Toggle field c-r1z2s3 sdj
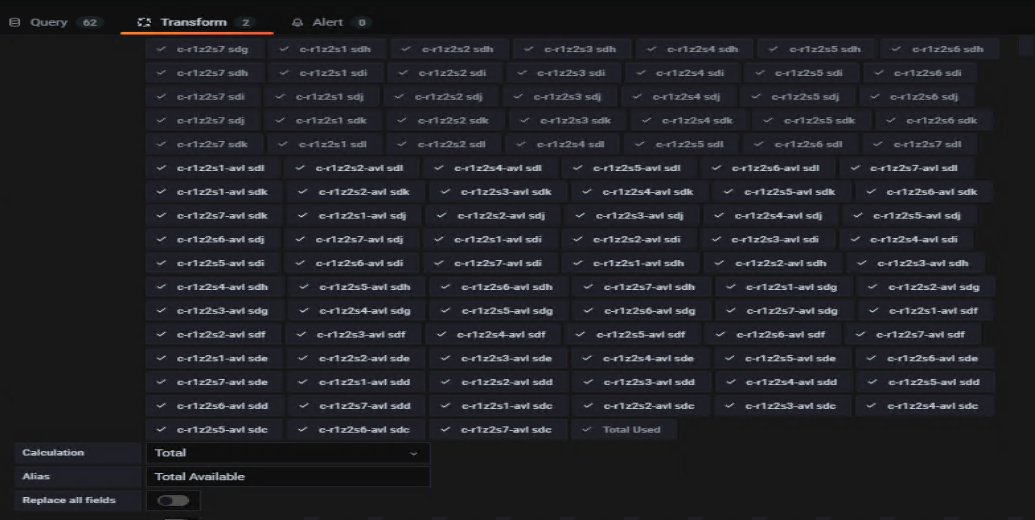 click(560, 96)
